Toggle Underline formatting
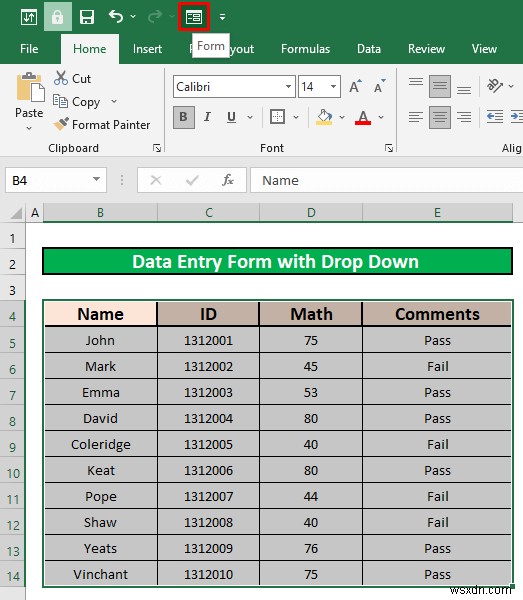 231,117
